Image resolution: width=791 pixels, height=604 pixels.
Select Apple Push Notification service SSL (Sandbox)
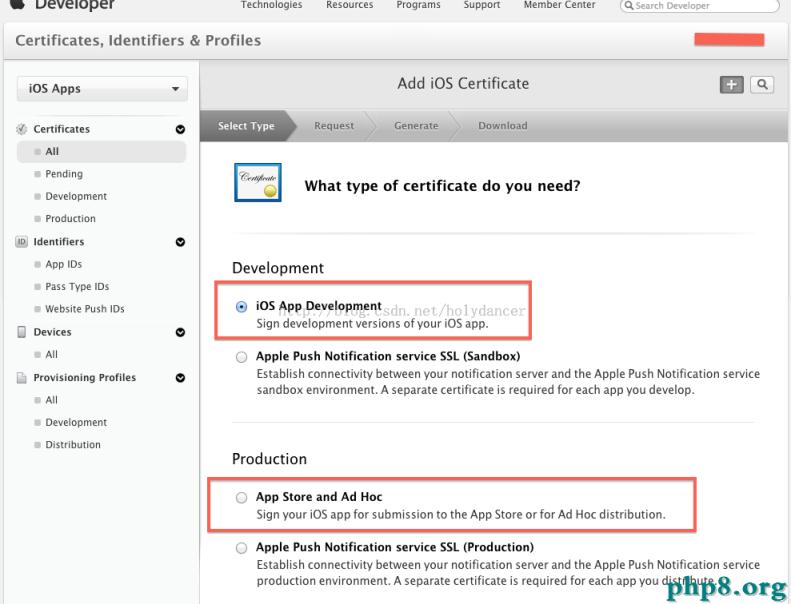[242, 357]
